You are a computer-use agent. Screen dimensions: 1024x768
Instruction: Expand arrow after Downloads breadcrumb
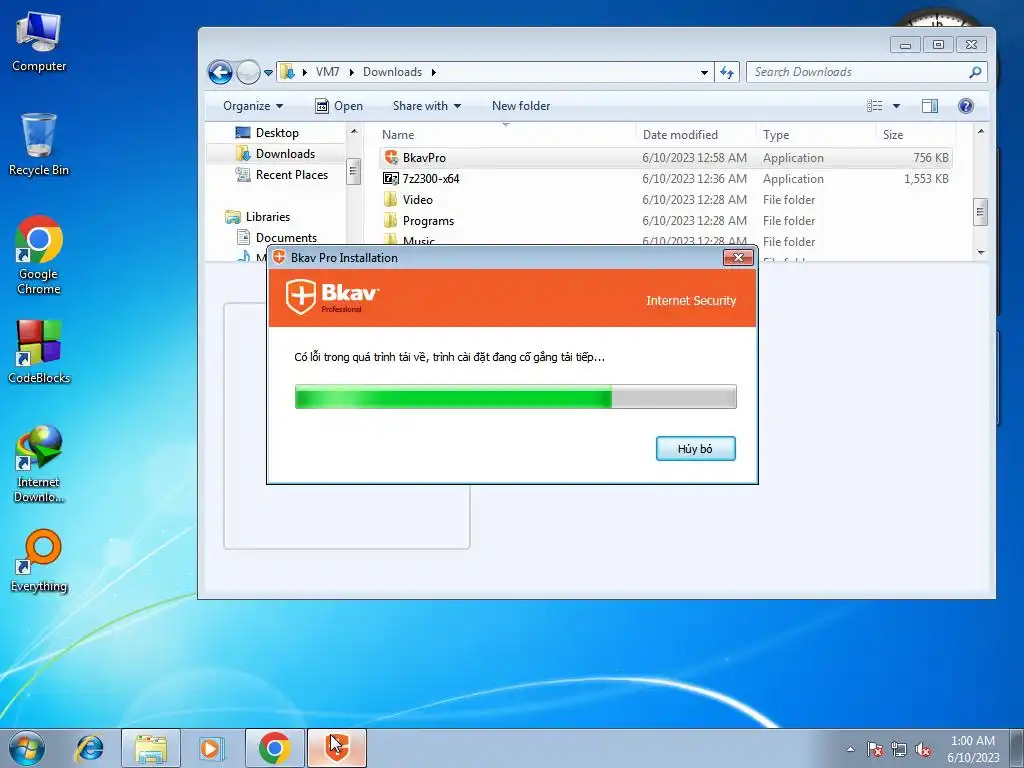[x=433, y=72]
